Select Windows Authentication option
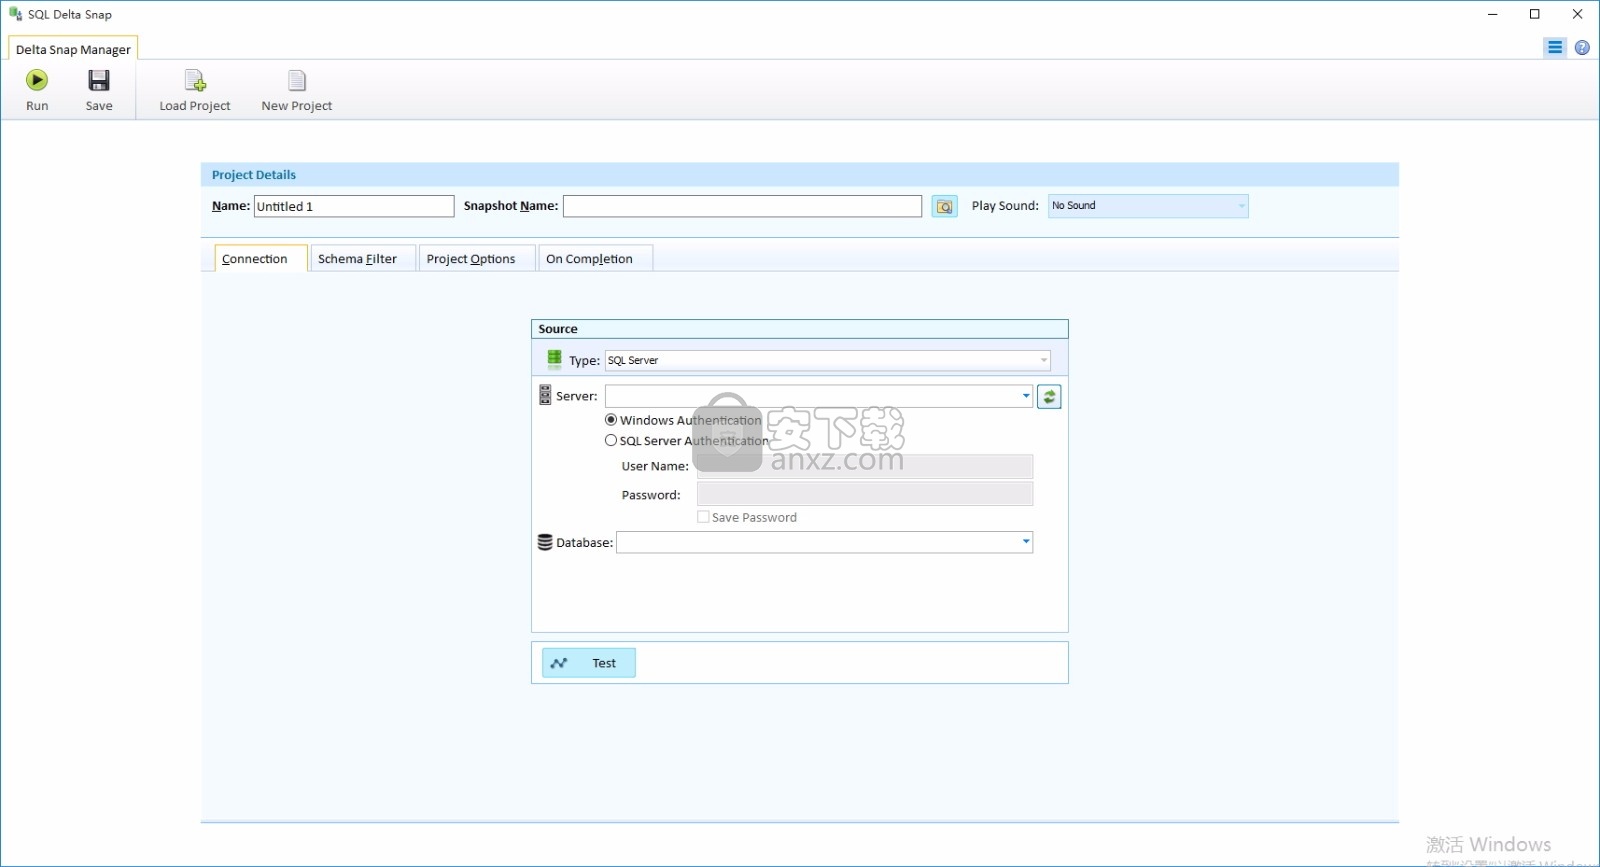Image resolution: width=1600 pixels, height=867 pixels. click(684, 420)
